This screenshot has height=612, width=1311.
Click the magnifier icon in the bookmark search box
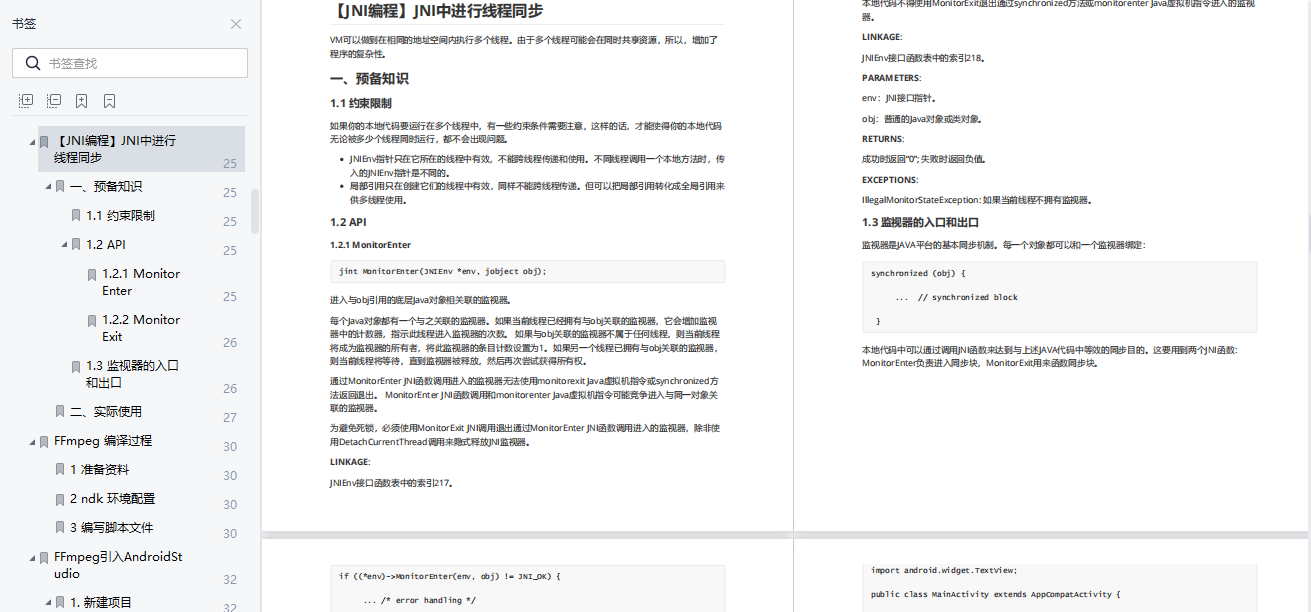[x=33, y=62]
